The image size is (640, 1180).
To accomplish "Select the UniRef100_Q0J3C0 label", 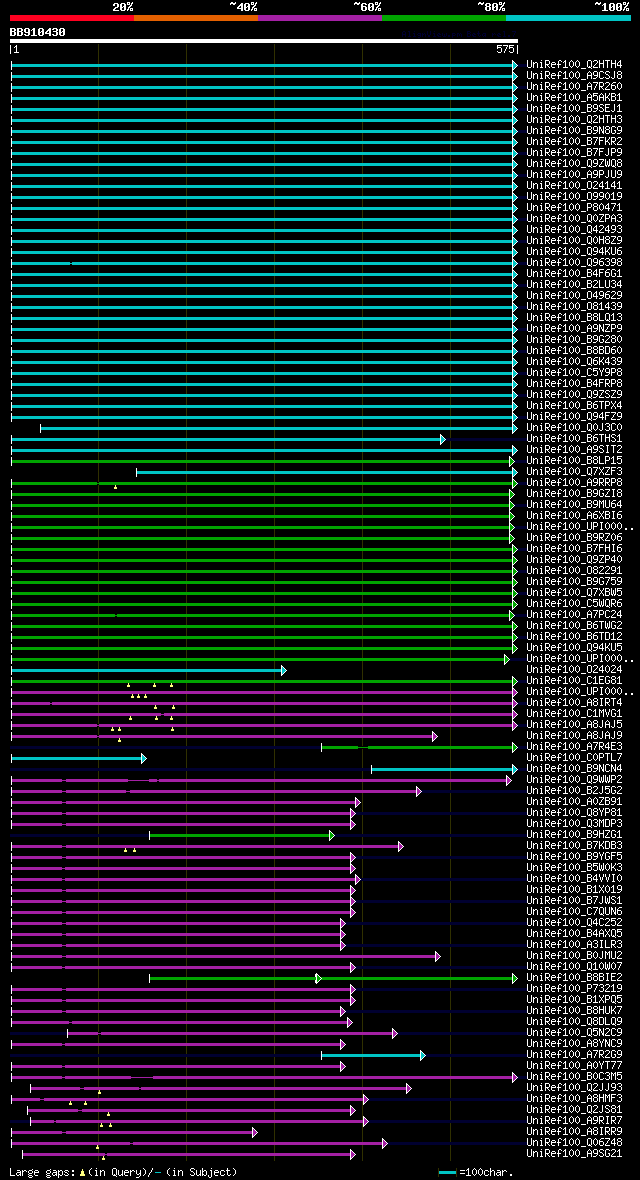I will [x=574, y=427].
